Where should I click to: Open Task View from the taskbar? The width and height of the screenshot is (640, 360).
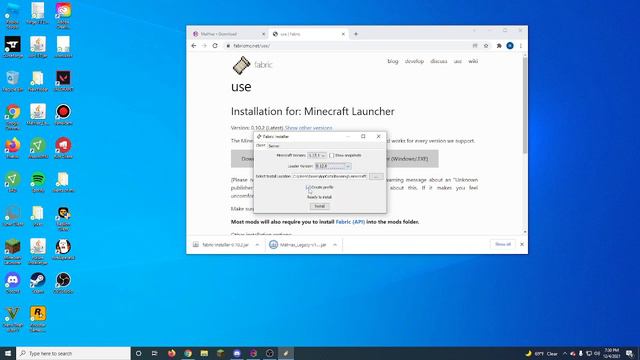[x=155, y=353]
